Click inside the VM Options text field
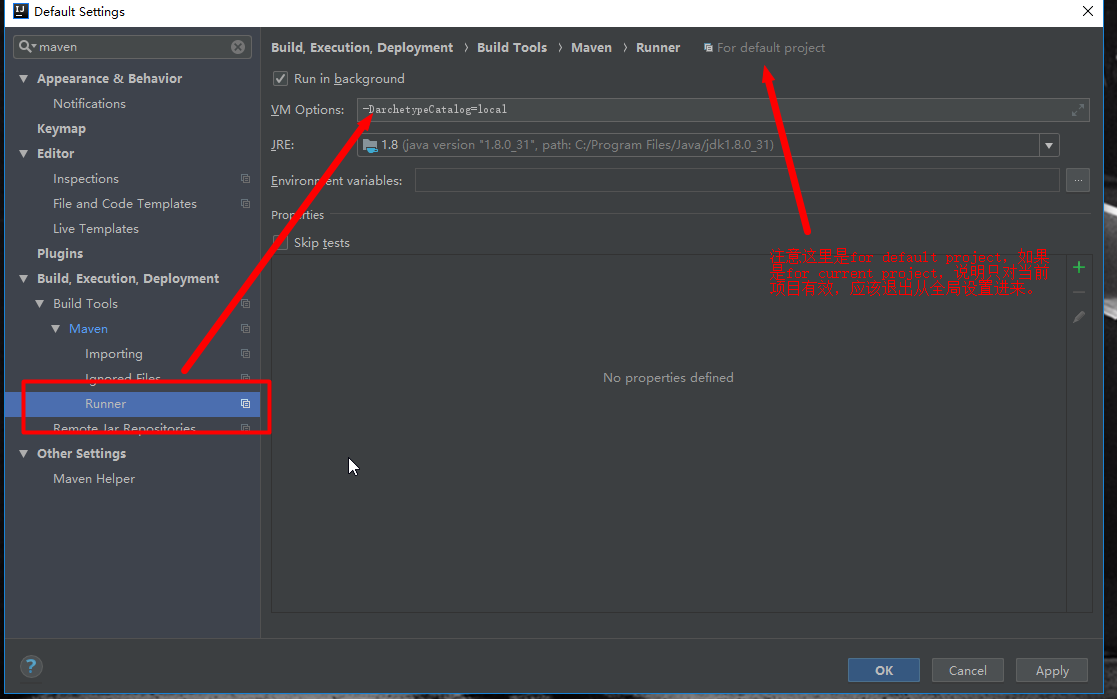Image resolution: width=1117 pixels, height=699 pixels. click(700, 110)
